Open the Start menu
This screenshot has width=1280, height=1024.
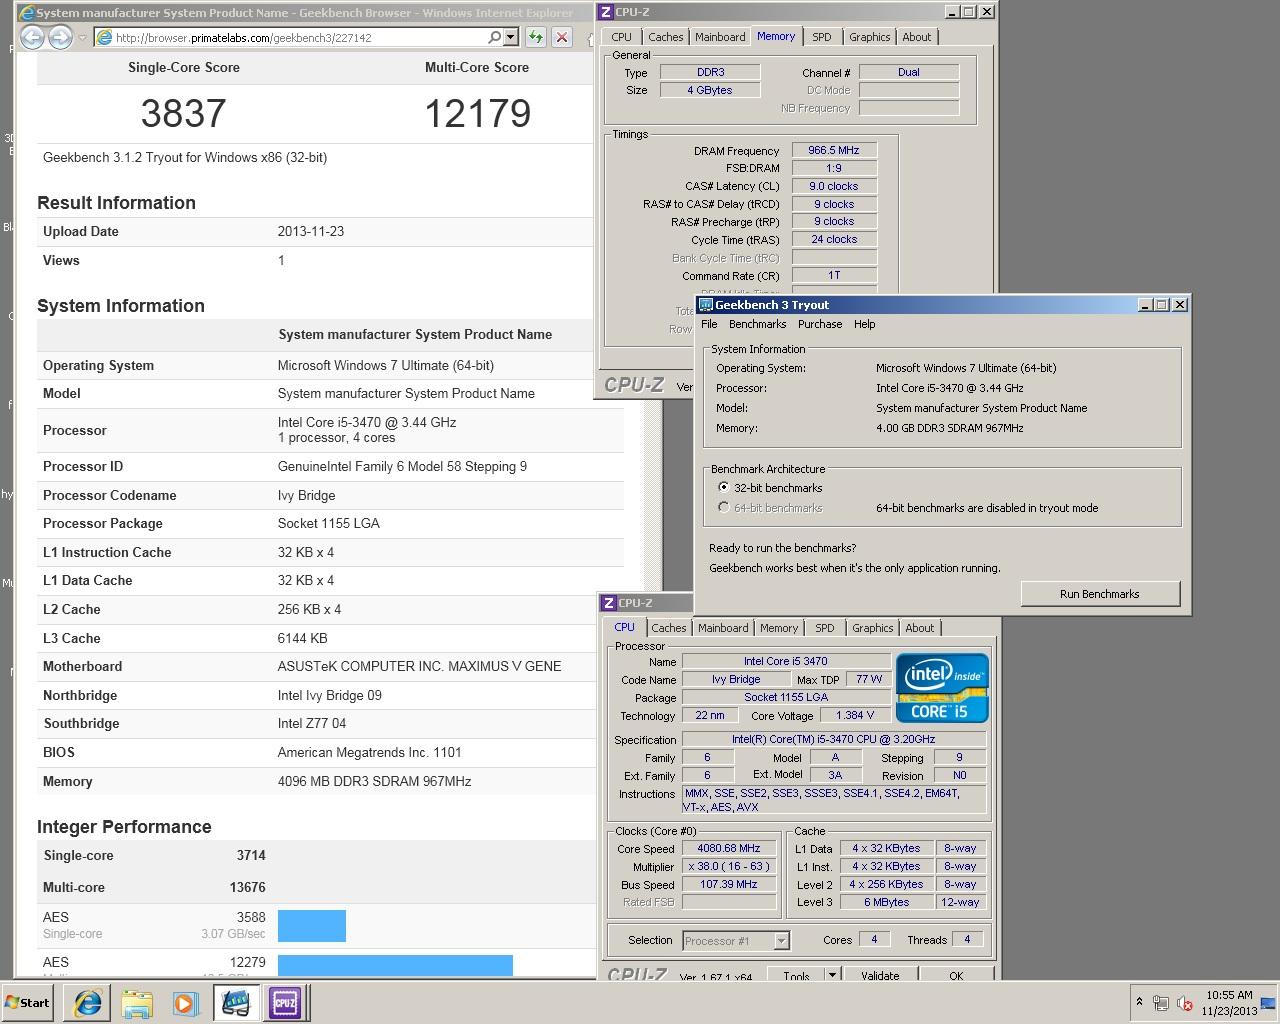(x=28, y=1003)
